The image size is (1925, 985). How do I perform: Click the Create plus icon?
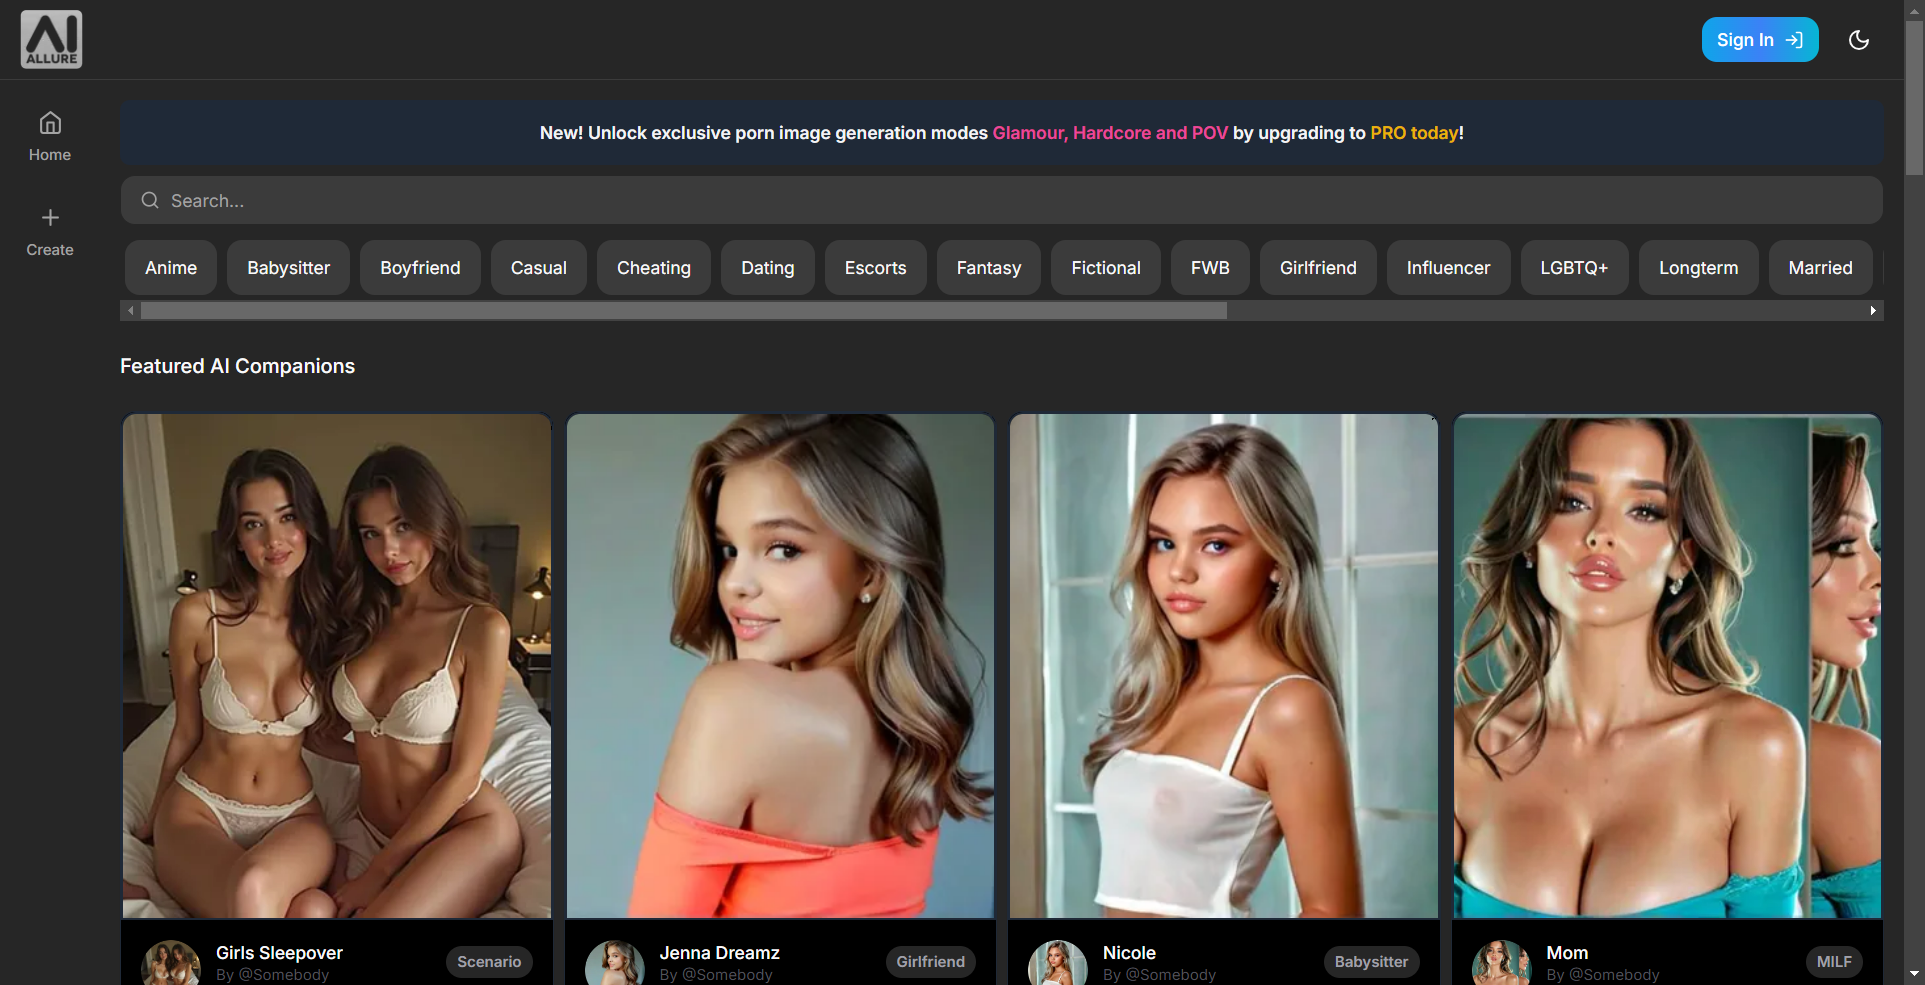pos(50,217)
